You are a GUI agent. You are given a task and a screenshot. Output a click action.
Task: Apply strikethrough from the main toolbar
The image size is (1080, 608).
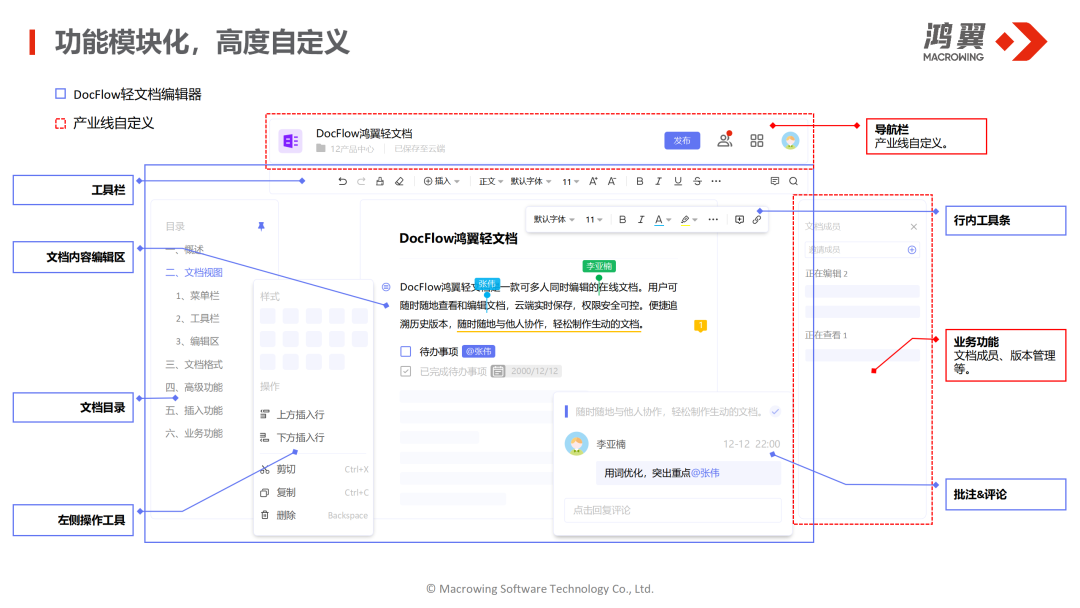[x=697, y=181]
